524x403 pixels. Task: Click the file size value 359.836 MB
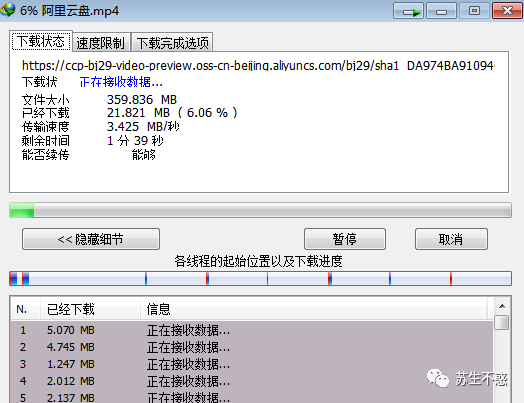[x=142, y=100]
